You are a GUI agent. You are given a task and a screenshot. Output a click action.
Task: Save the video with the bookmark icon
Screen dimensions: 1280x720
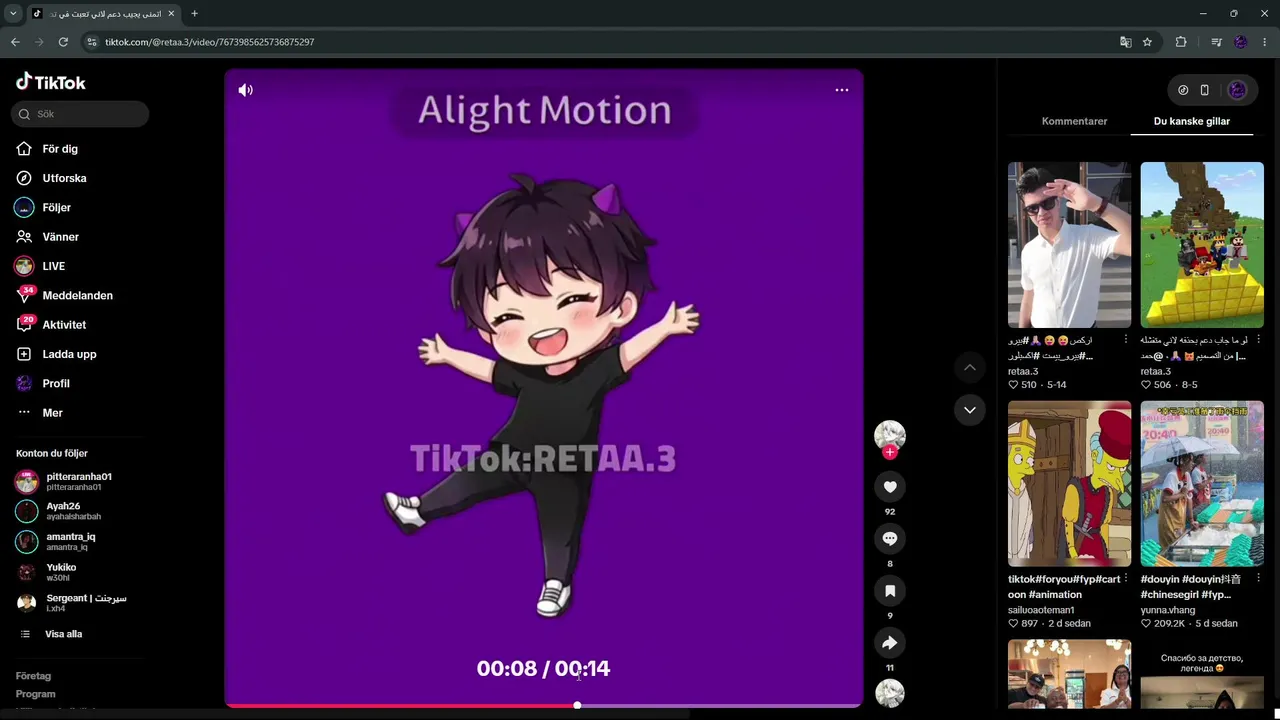coord(890,591)
